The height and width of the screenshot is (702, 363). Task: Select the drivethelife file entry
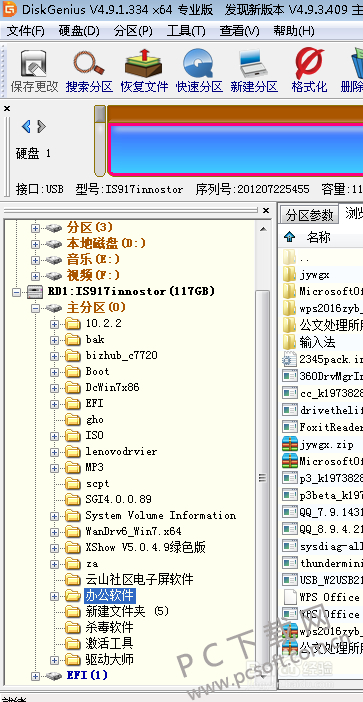click(323, 410)
